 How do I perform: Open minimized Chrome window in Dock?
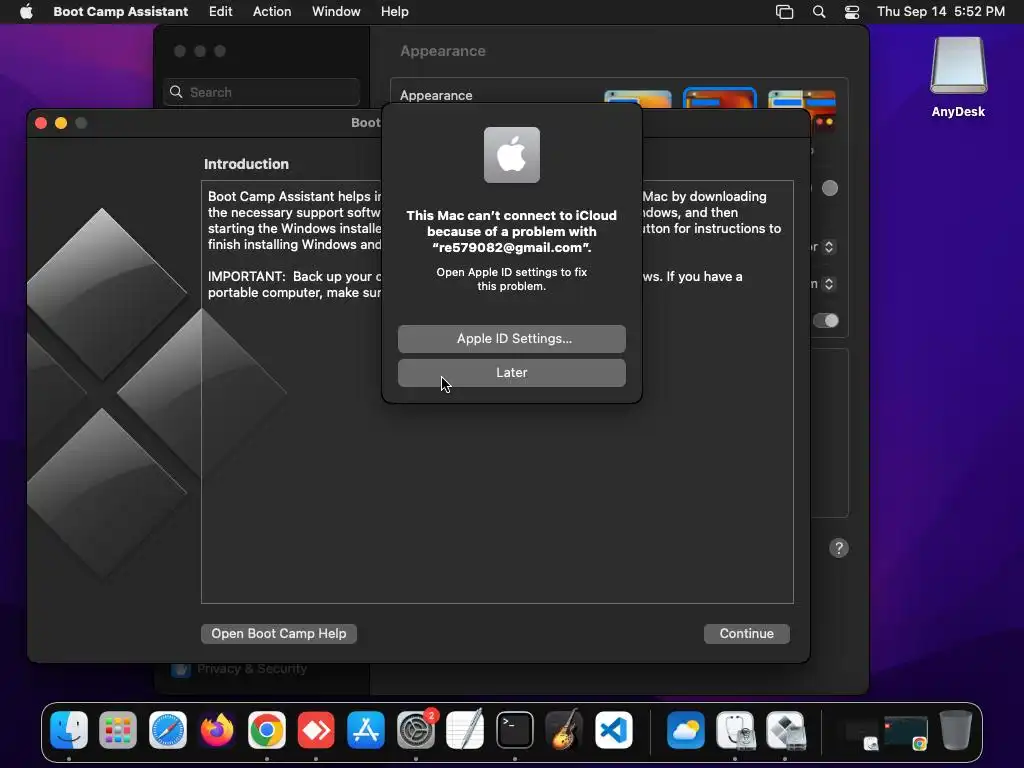point(906,732)
